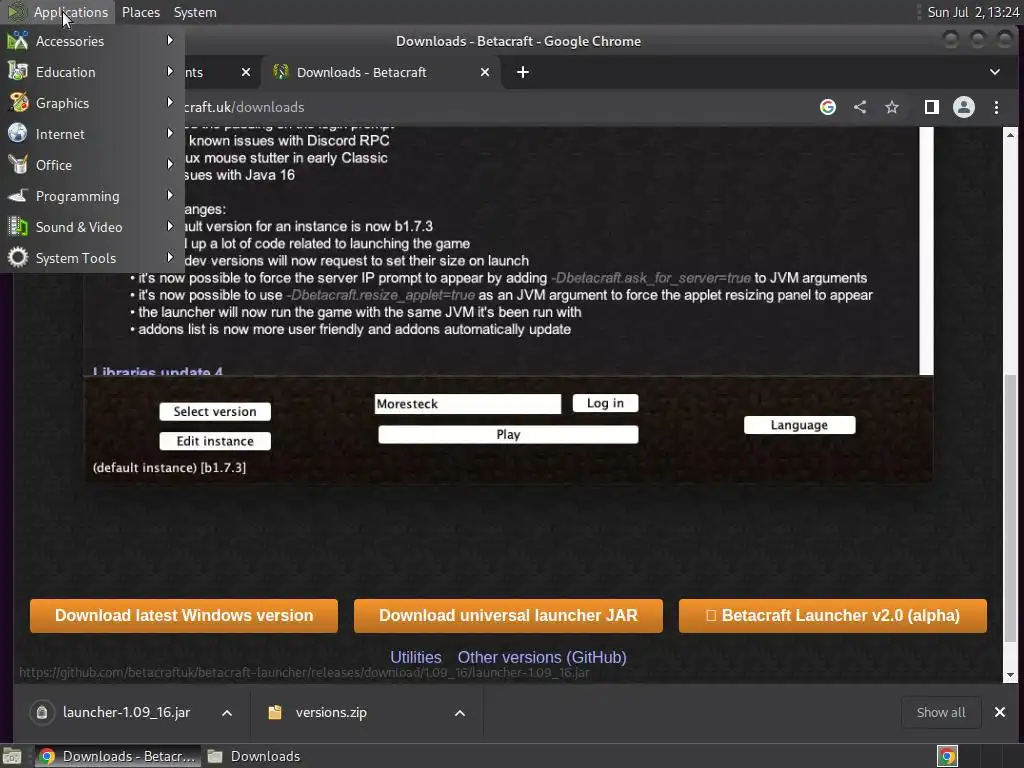Open the System Tools submenu
This screenshot has height=768, width=1024.
tap(91, 258)
